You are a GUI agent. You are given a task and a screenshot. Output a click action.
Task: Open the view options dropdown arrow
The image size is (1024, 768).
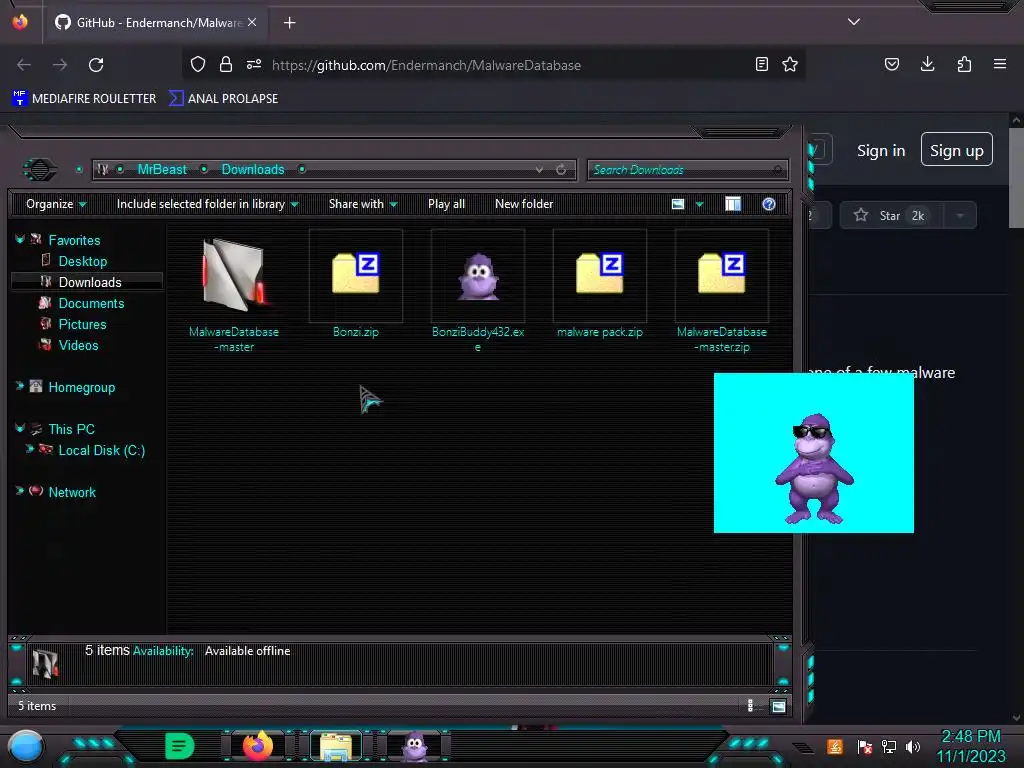click(x=699, y=204)
